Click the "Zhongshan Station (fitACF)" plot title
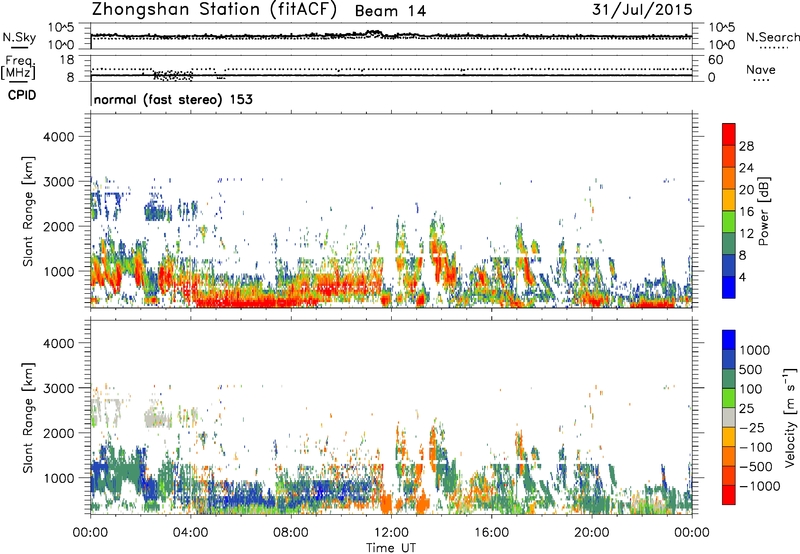 coord(214,10)
